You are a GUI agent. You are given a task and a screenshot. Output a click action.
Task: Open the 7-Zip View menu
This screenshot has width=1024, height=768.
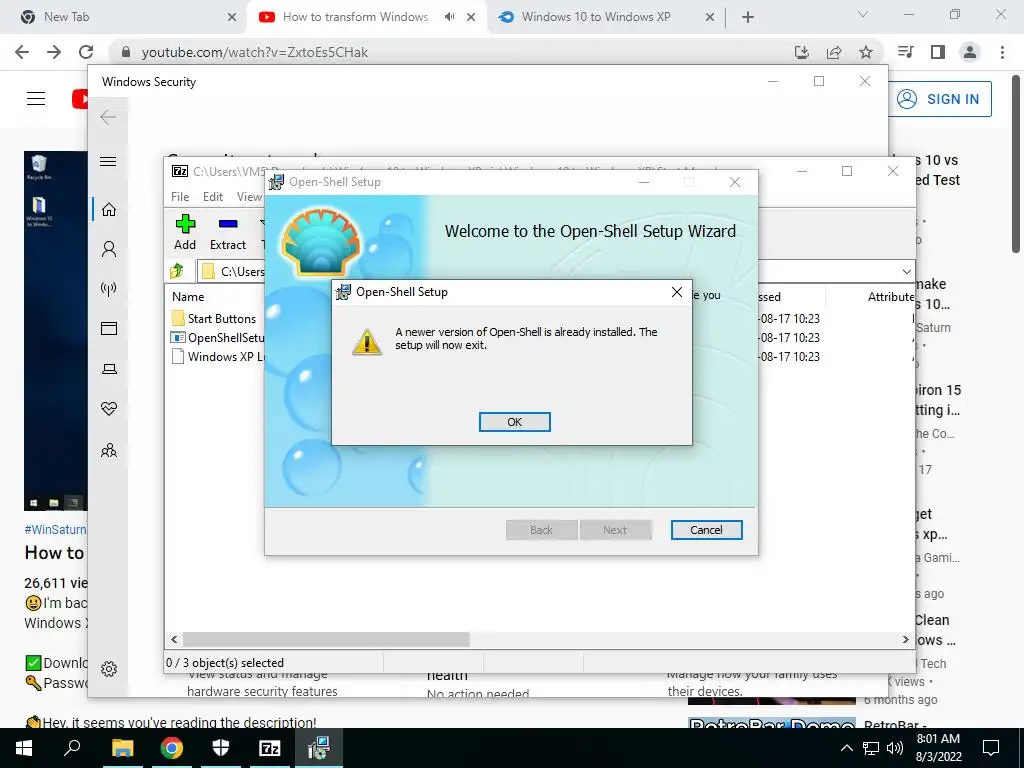249,197
